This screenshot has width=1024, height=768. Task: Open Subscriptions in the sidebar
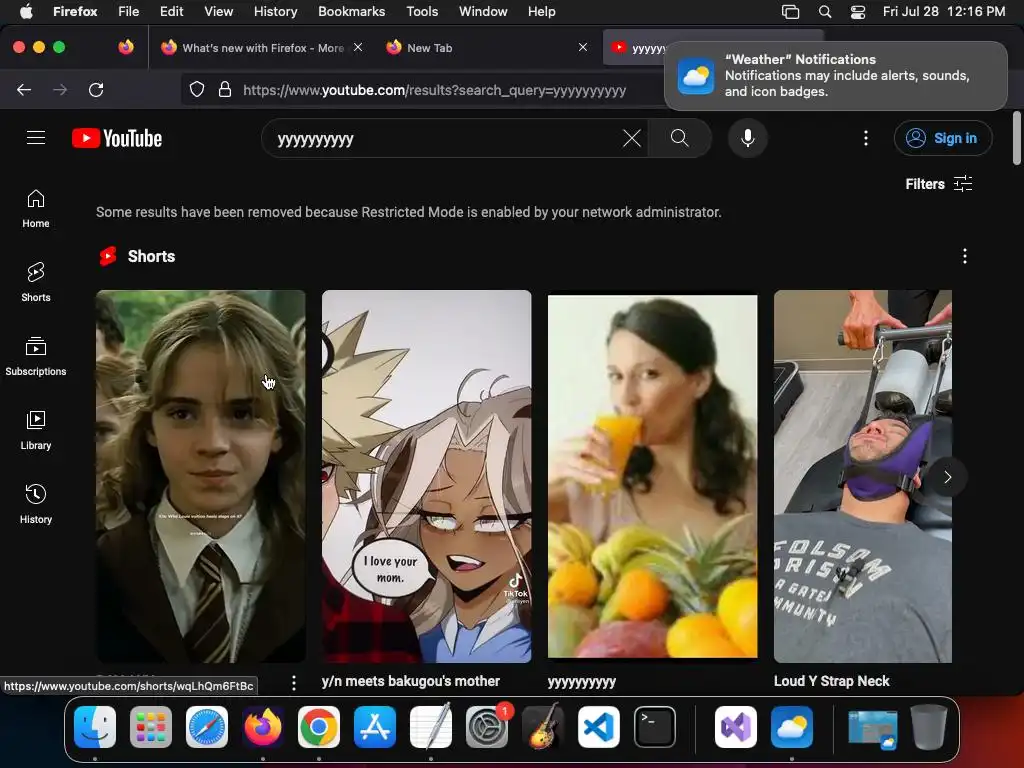pos(36,357)
